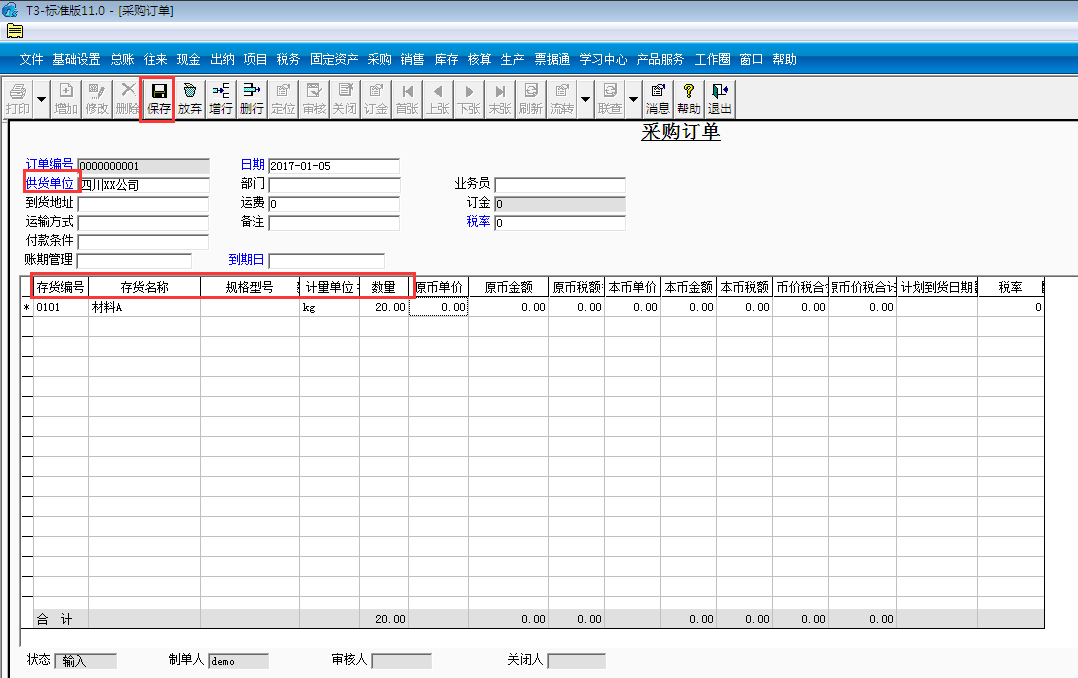
Task: Click the 业务员 input field
Action: click(x=559, y=185)
